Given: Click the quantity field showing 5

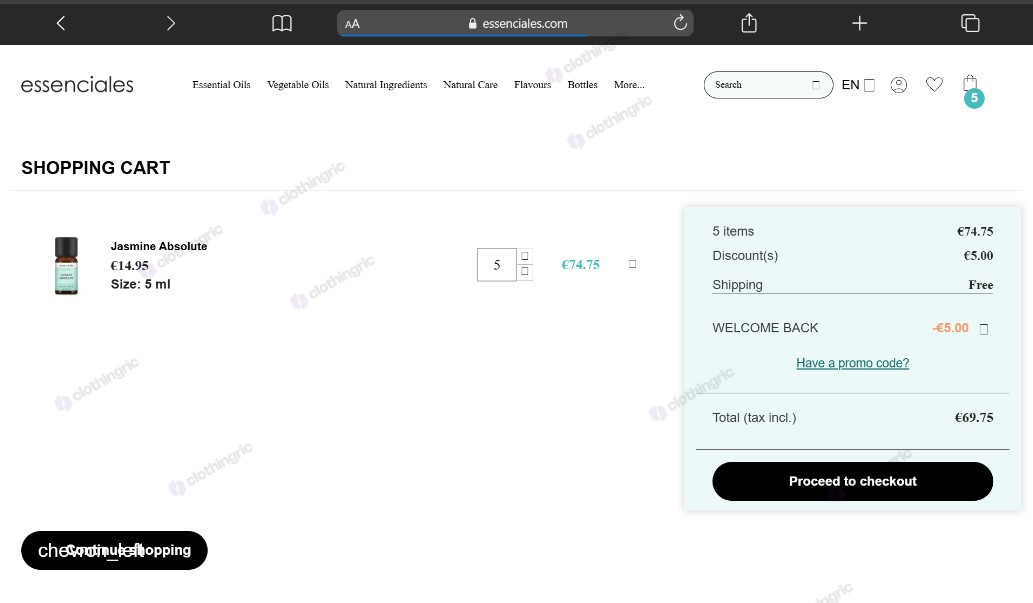Looking at the screenshot, I should [497, 265].
